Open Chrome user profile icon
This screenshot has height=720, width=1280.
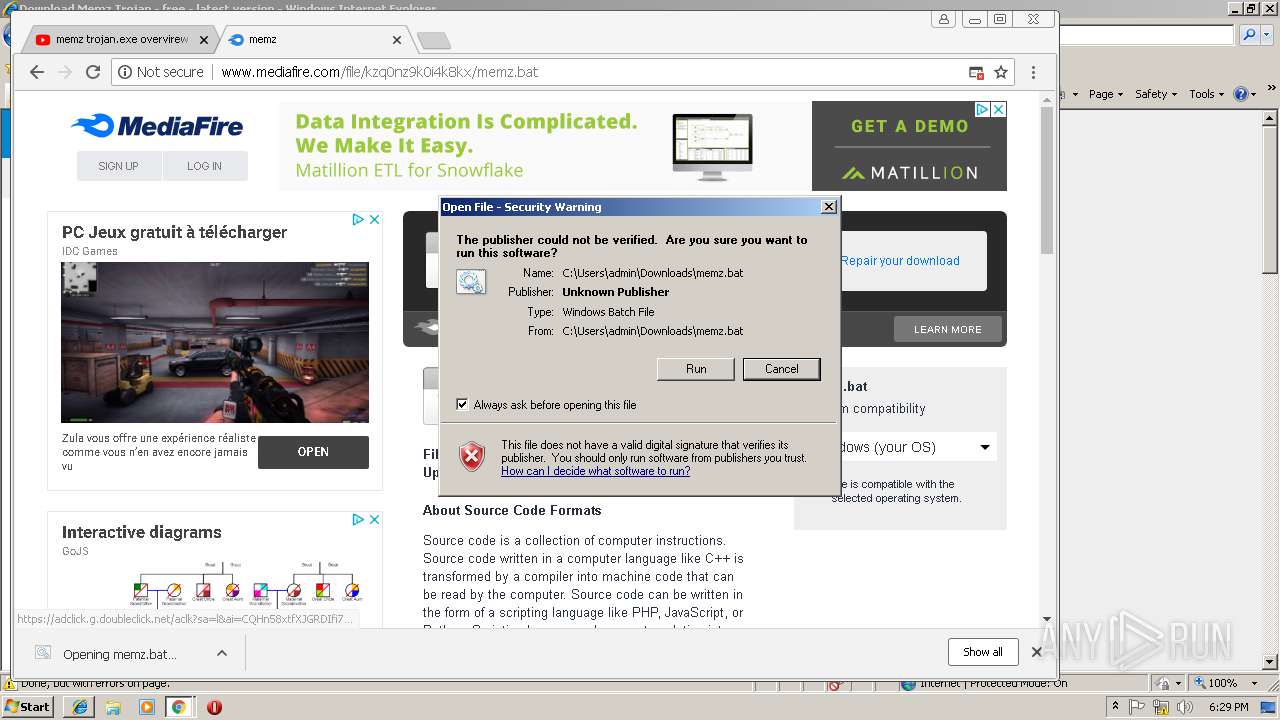click(944, 19)
